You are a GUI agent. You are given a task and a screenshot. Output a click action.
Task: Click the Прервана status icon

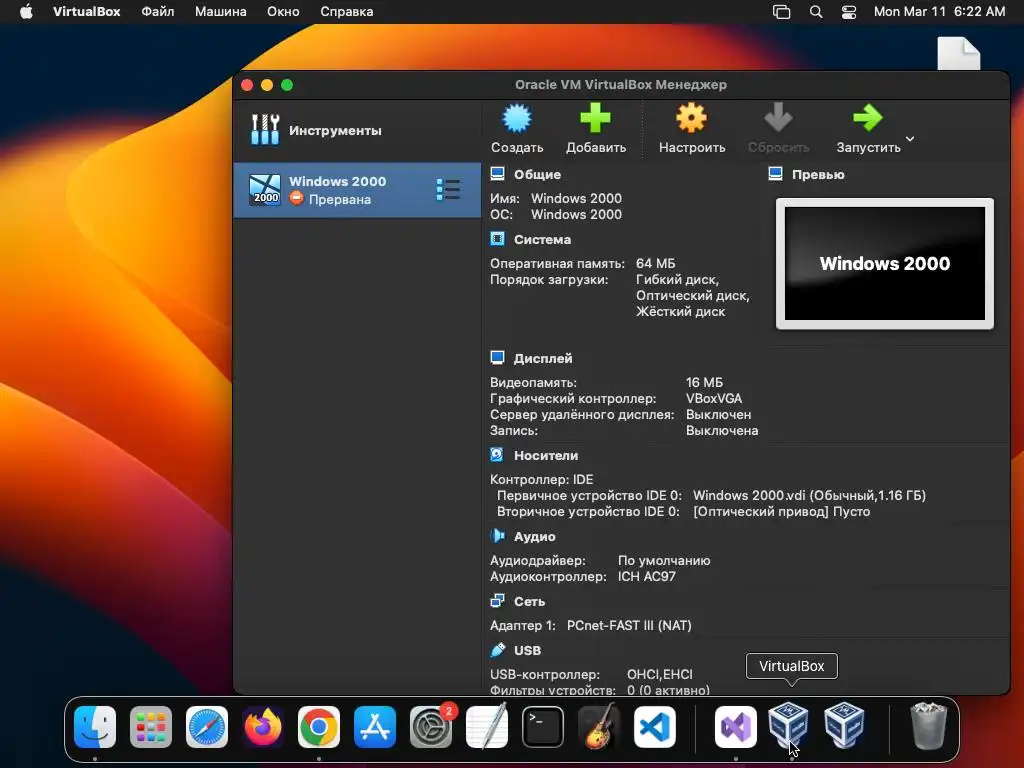coord(296,198)
